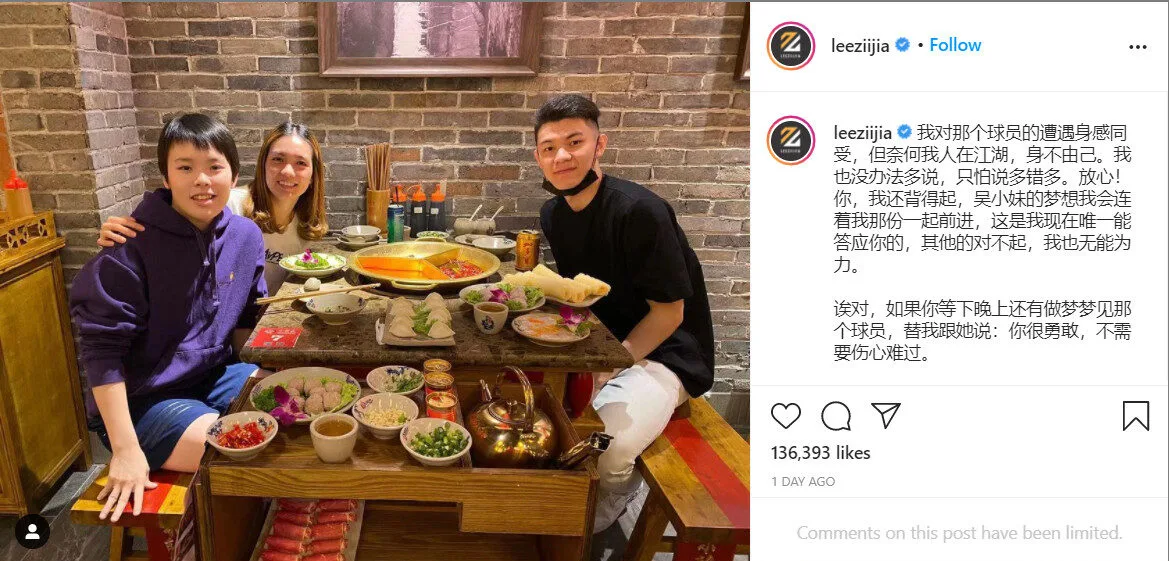1169x561 pixels.
Task: Click the 'Comments on this post have been limited' notice
Action: point(960,533)
